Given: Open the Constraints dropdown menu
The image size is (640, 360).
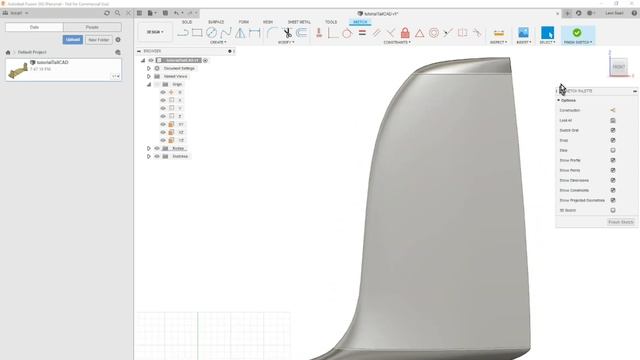Looking at the screenshot, I should [x=397, y=42].
